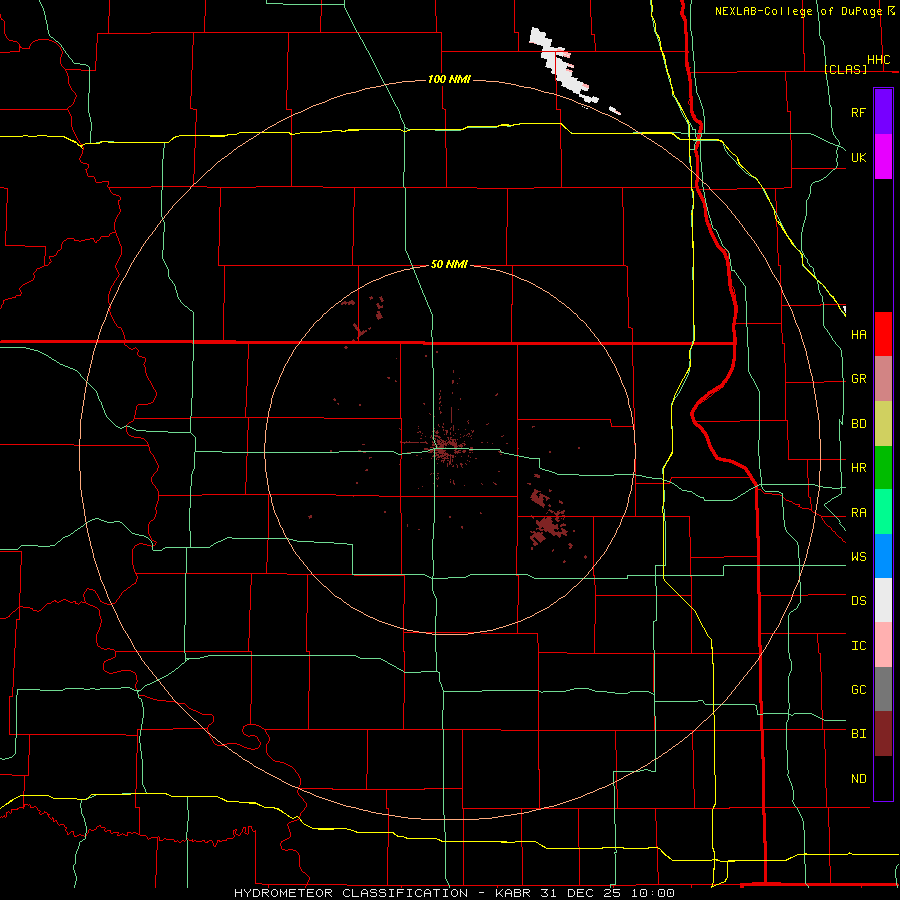
Task: Click the biological echoes northwest of radar
Action: [364, 319]
